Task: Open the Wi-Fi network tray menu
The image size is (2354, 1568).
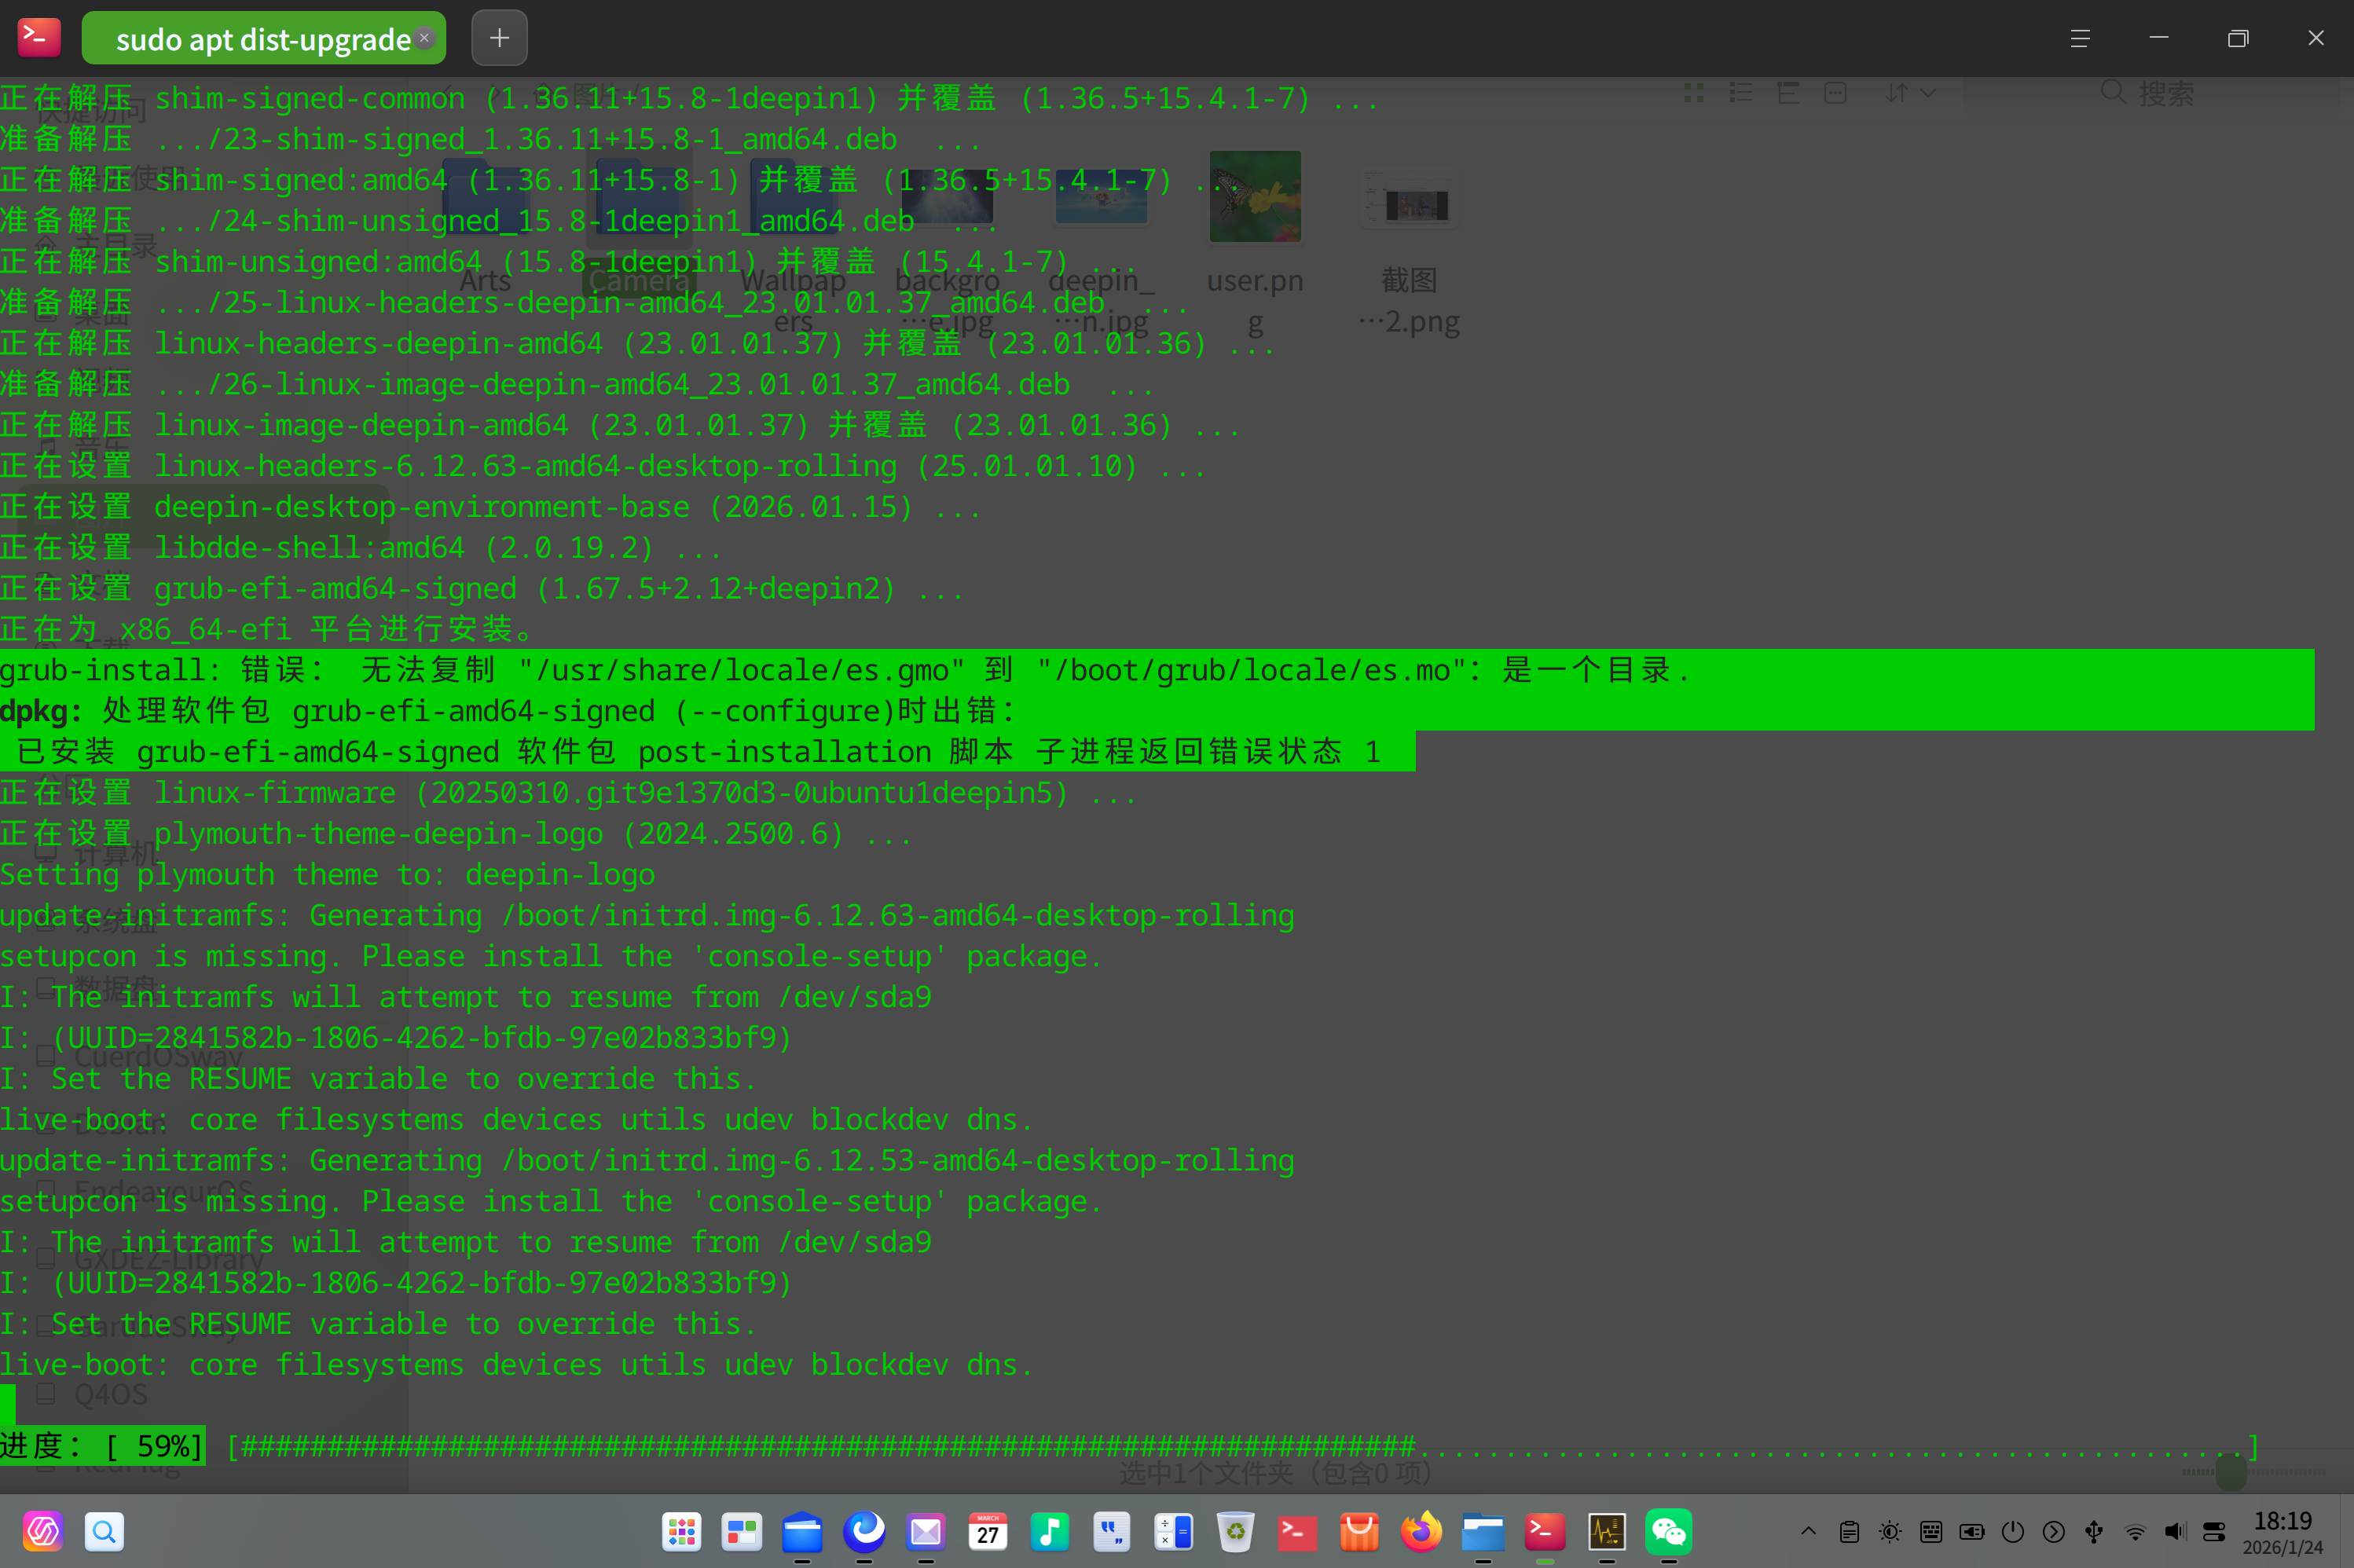Action: click(2134, 1531)
